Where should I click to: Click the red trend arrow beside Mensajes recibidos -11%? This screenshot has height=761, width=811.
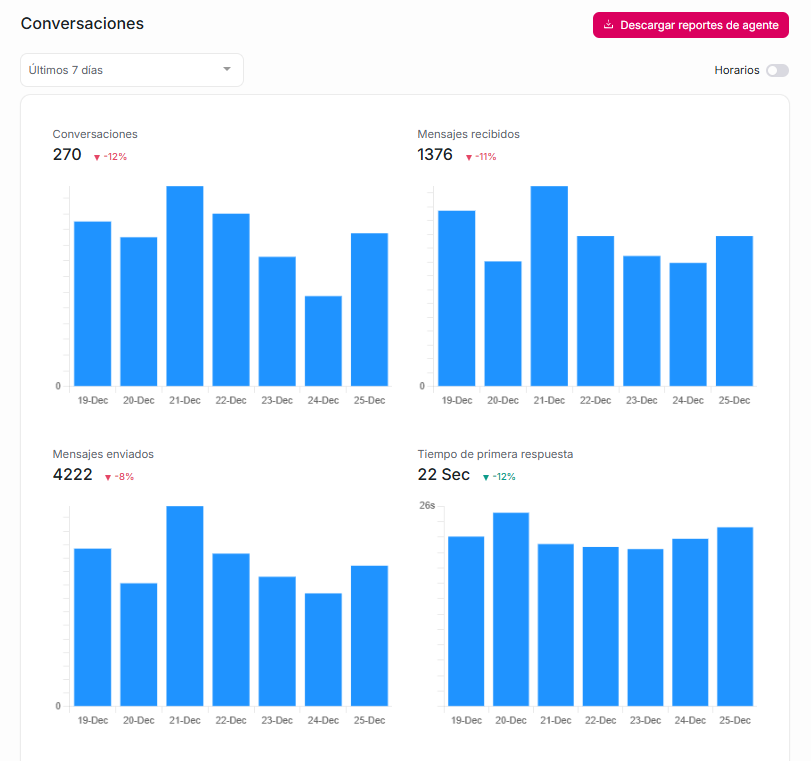(x=468, y=157)
